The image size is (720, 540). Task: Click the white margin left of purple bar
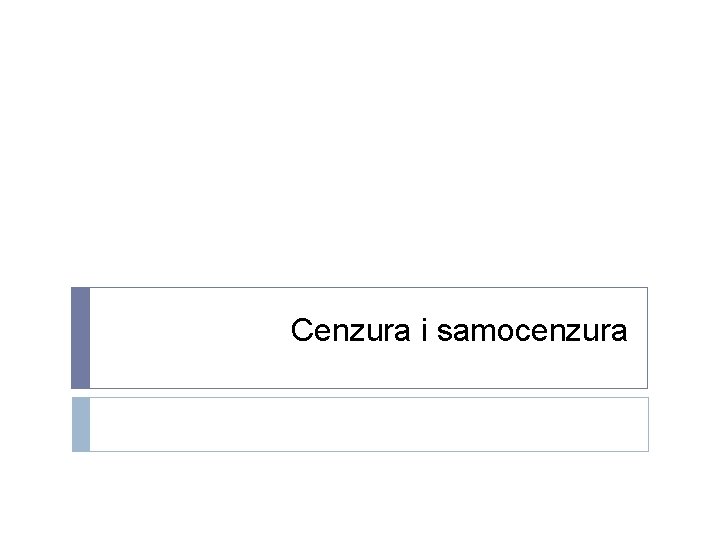35,338
